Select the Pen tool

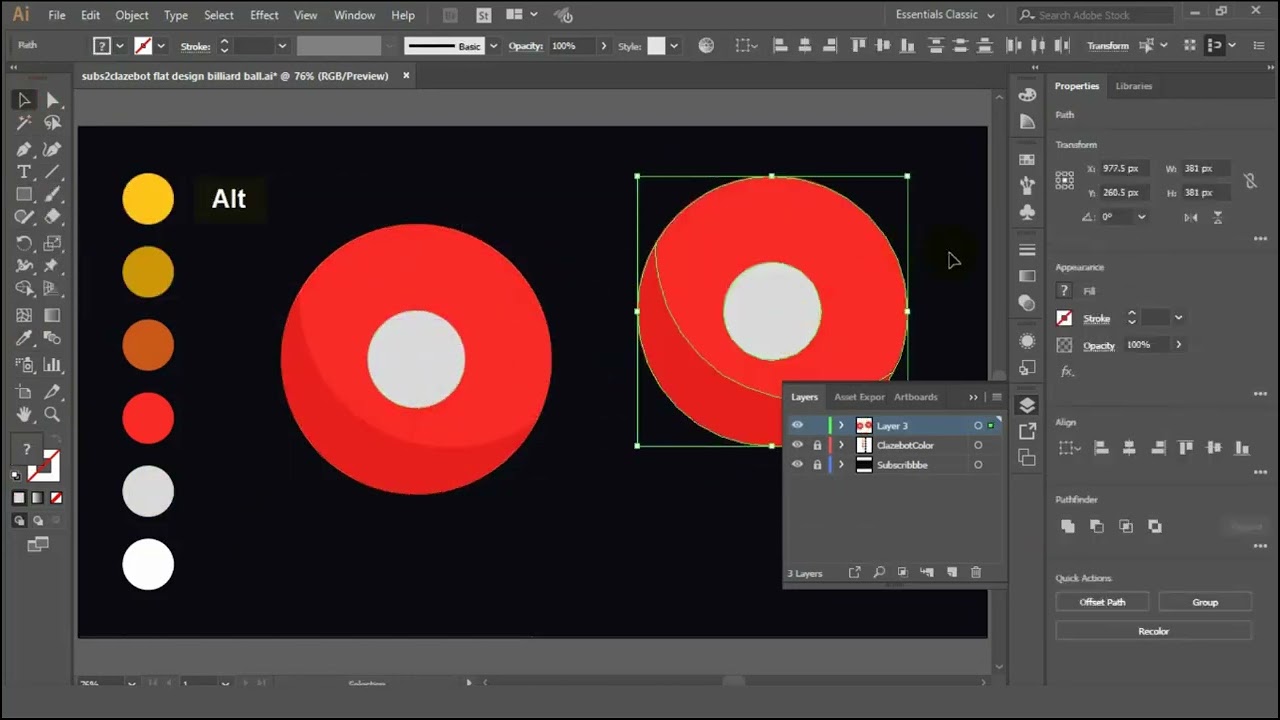(x=24, y=148)
